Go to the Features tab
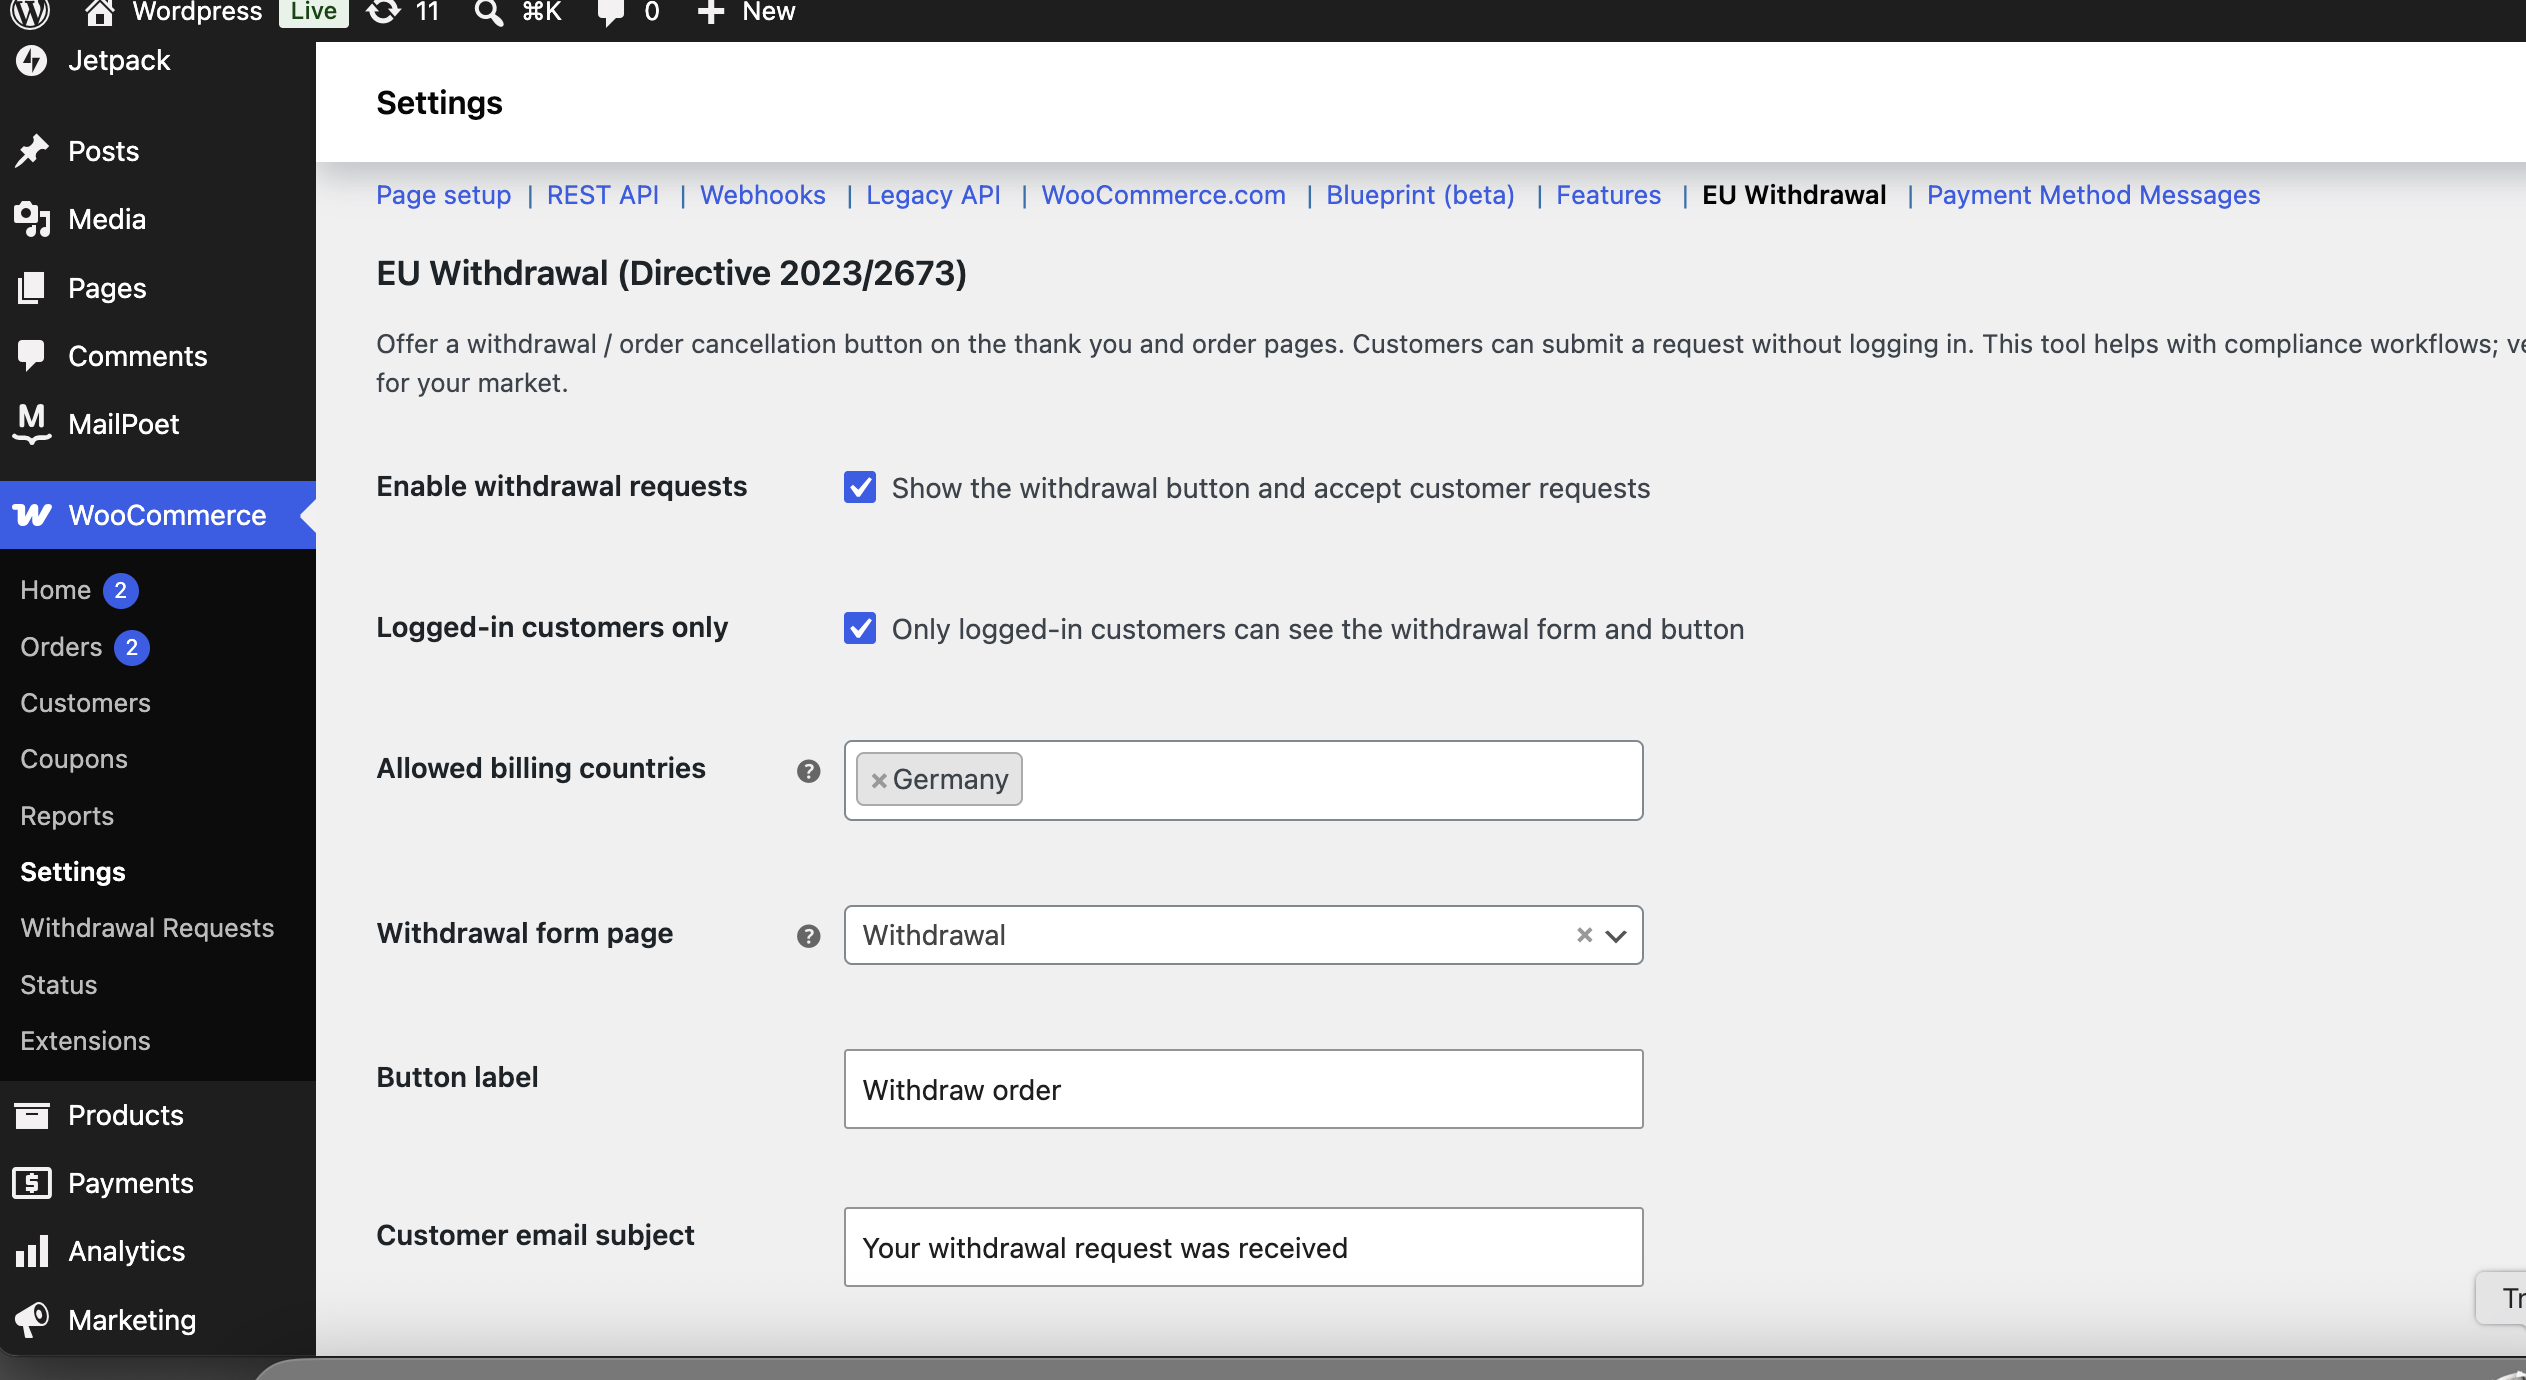This screenshot has height=1380, width=2526. [x=1608, y=195]
